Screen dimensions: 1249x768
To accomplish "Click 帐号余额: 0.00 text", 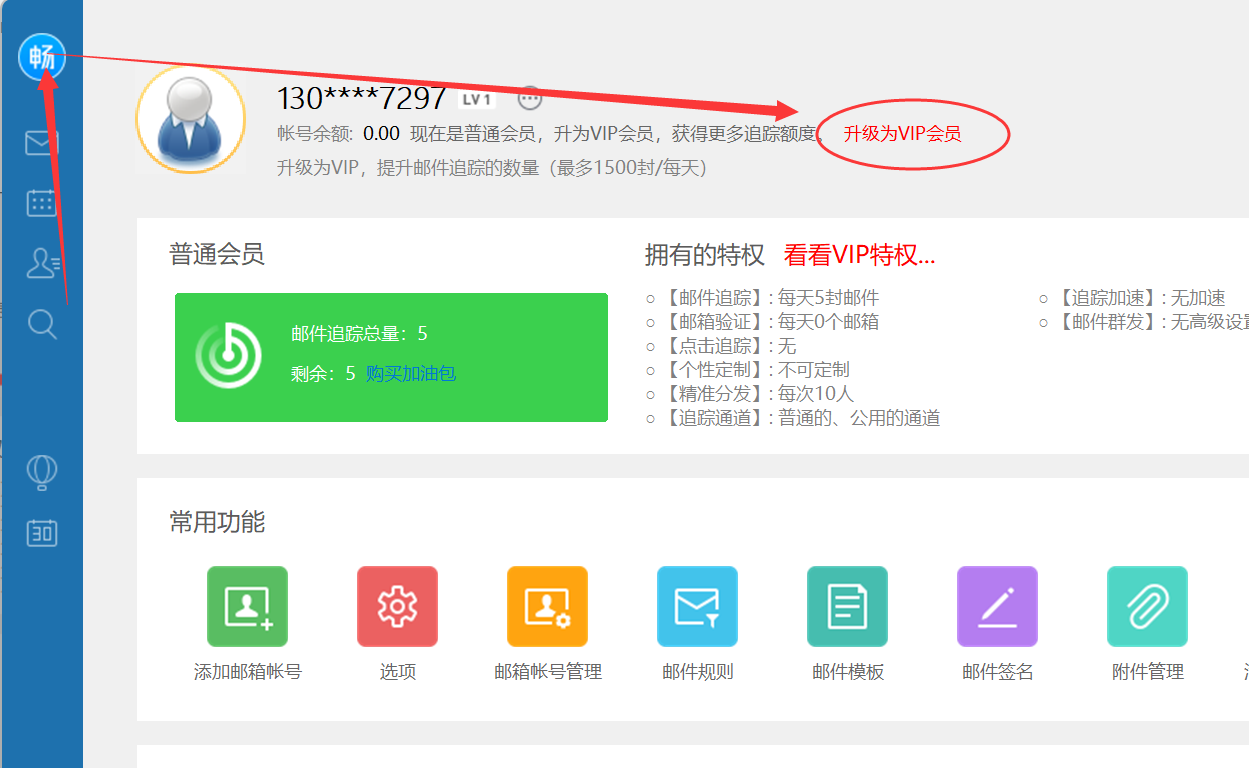I will click(338, 134).
